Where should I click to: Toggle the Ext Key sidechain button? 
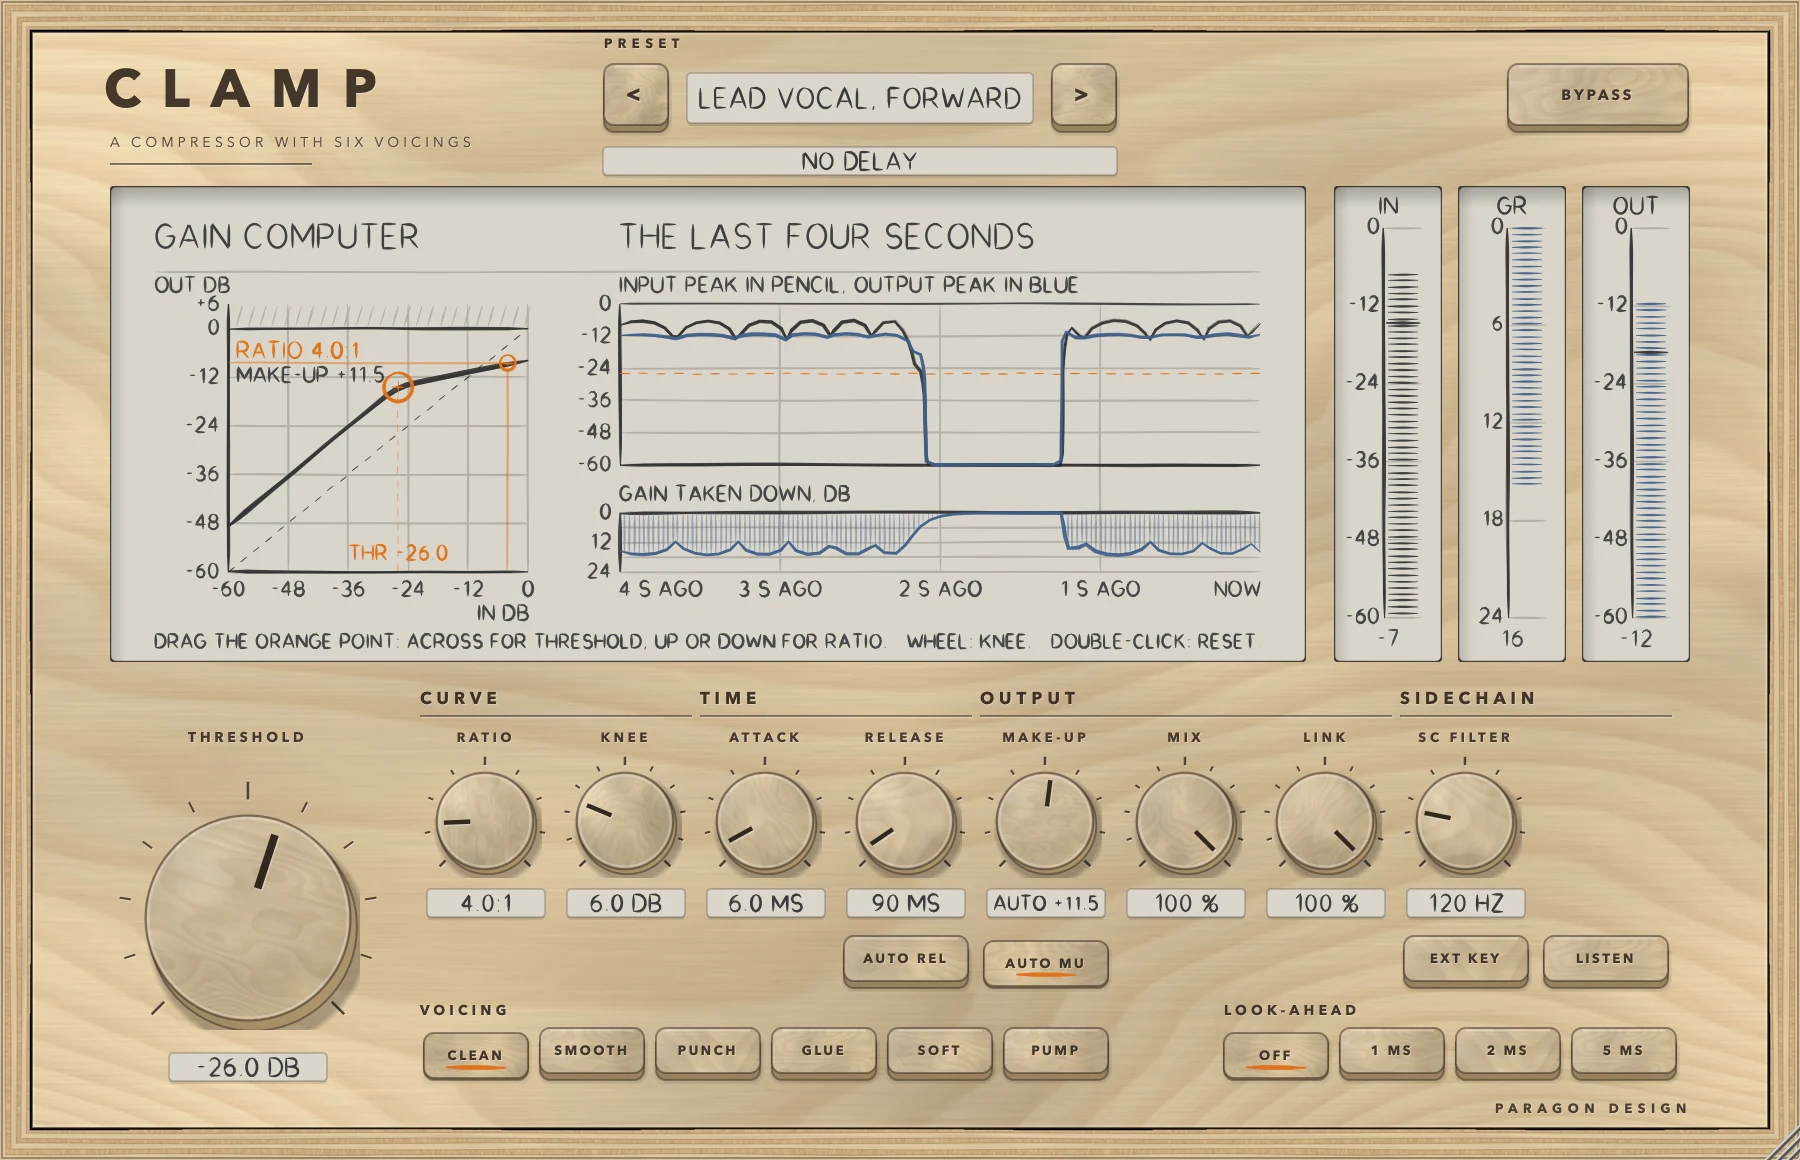click(x=1466, y=960)
